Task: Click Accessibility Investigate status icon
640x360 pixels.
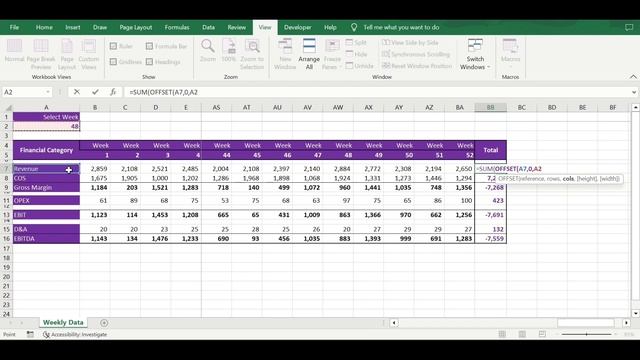Action: click(46, 334)
